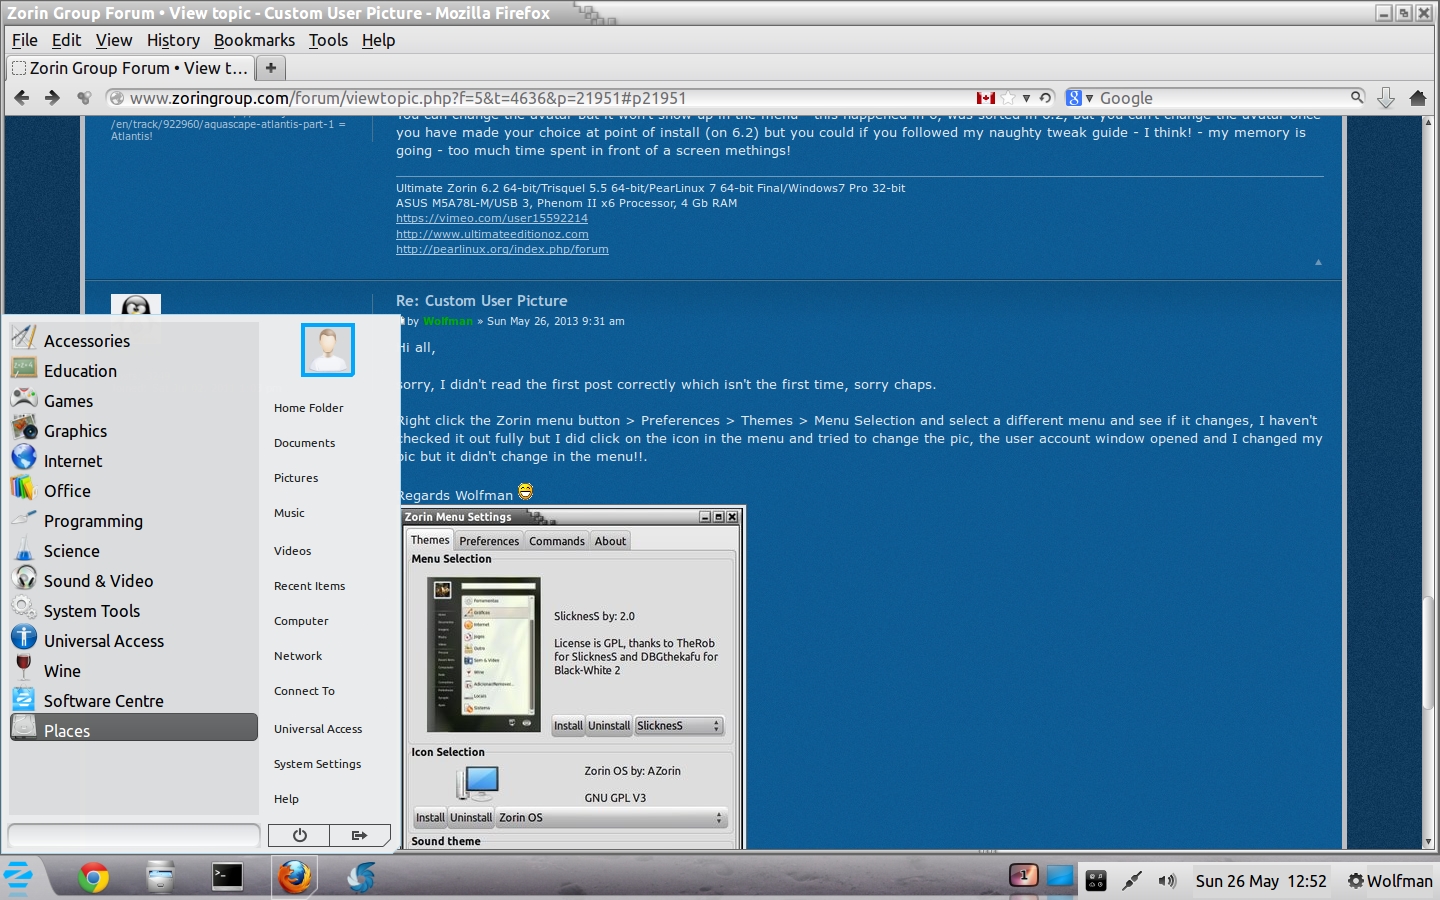The height and width of the screenshot is (900, 1440).
Task: Click the pearlinux.org forum link
Action: coord(502,249)
